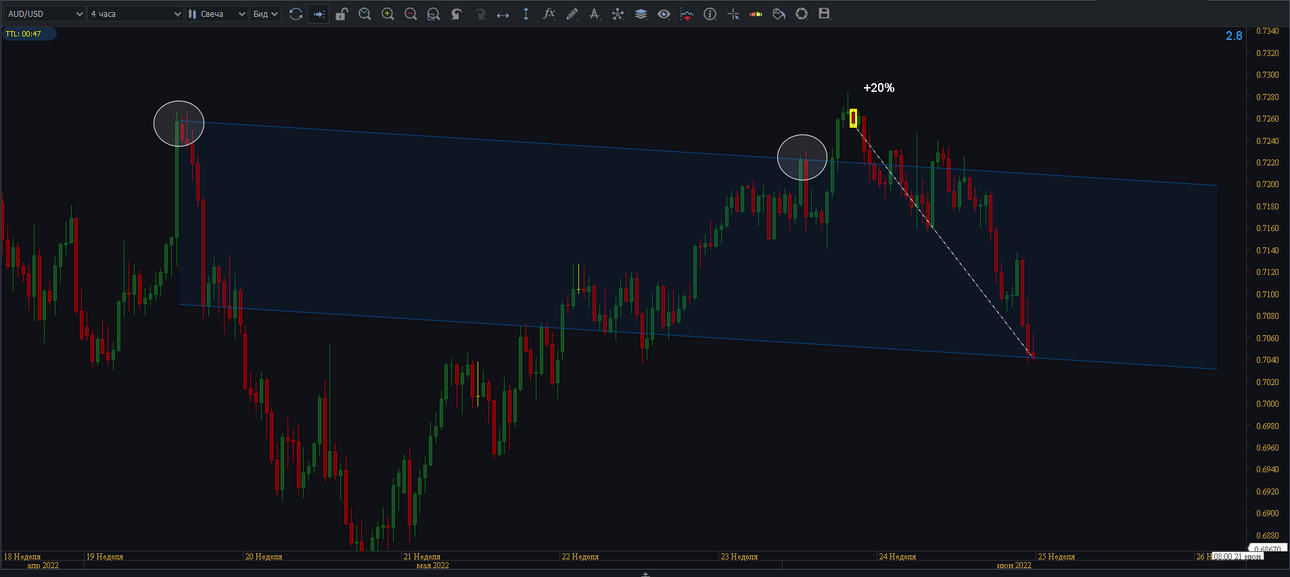Click the мая 2022 month label

click(434, 566)
